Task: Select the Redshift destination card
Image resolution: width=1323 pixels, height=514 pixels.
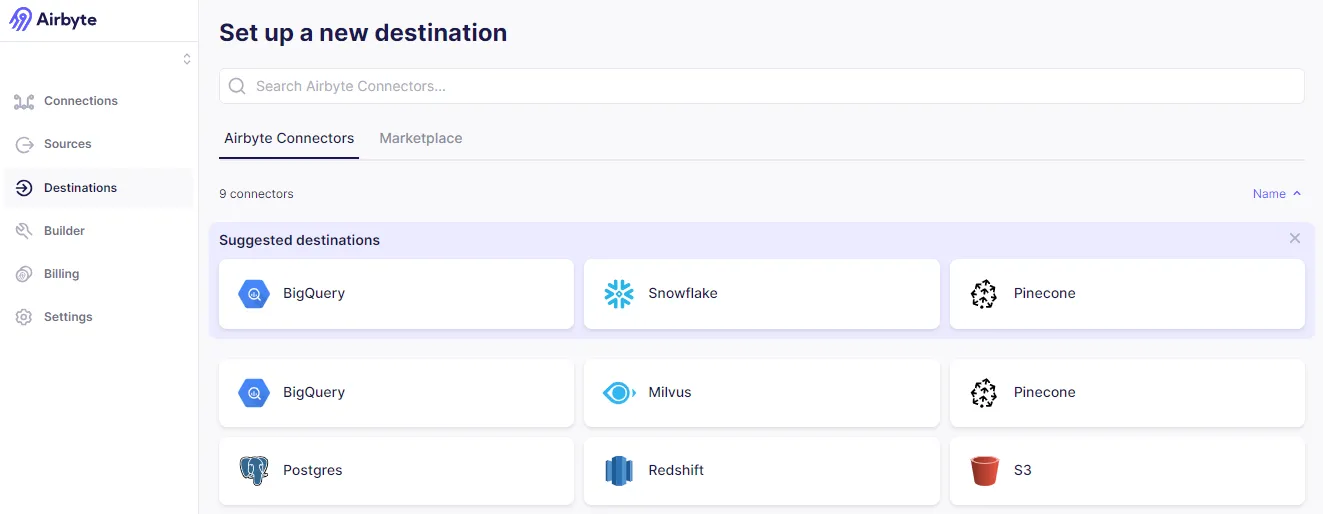Action: coord(761,471)
